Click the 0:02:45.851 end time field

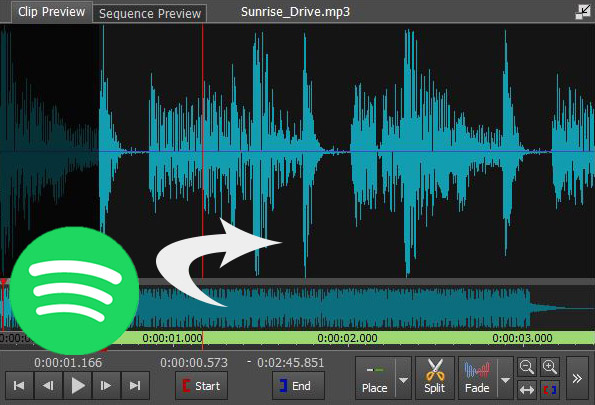[291, 362]
